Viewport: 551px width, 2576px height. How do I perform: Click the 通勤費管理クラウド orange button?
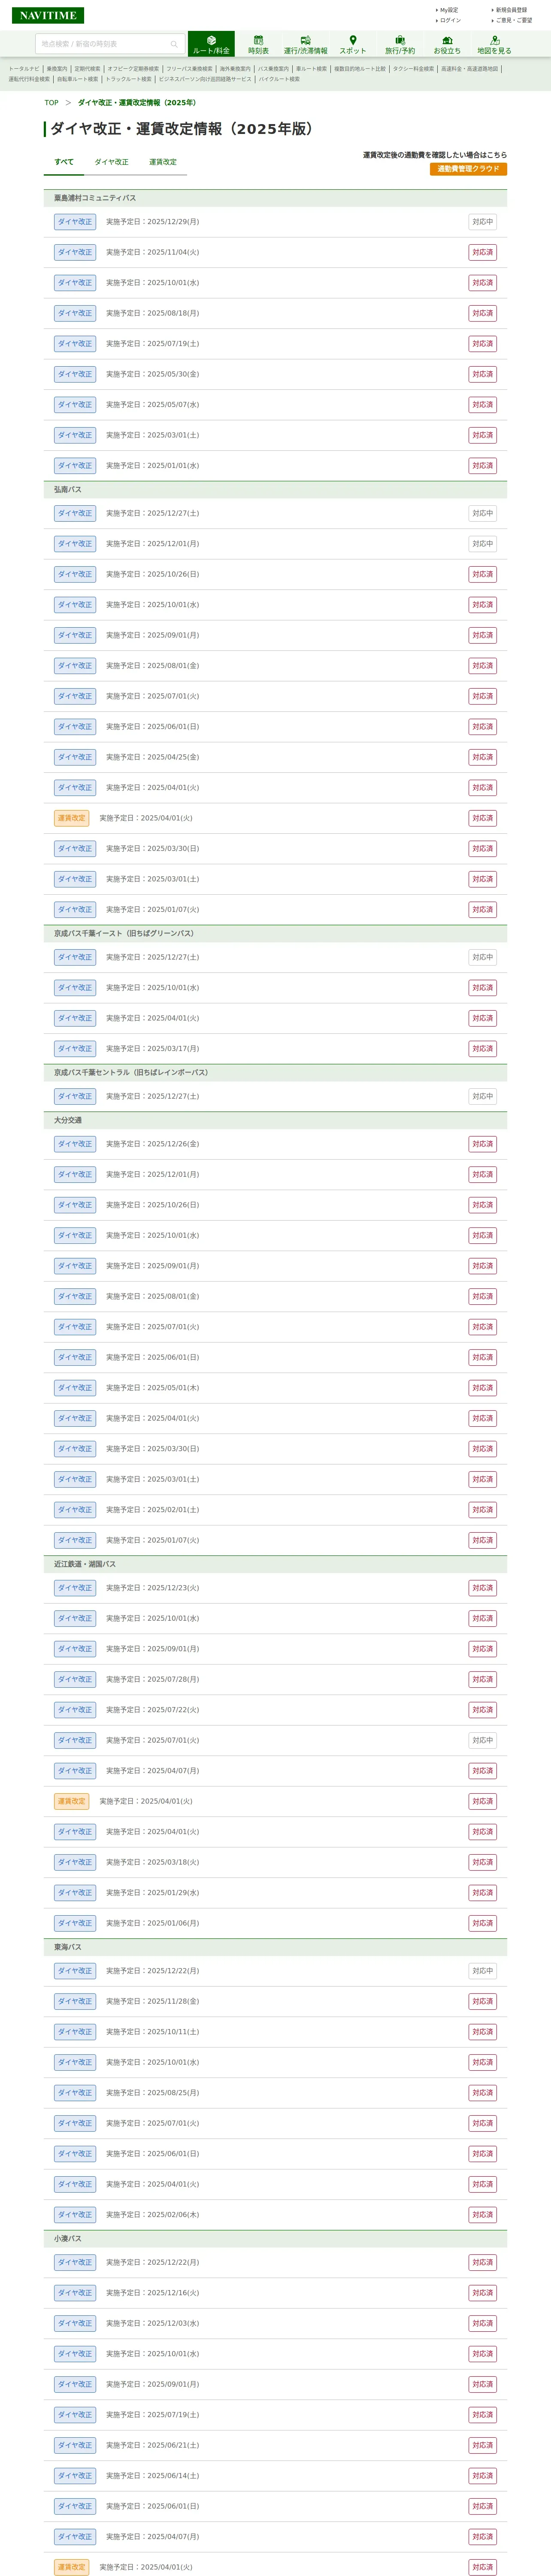pyautogui.click(x=468, y=169)
